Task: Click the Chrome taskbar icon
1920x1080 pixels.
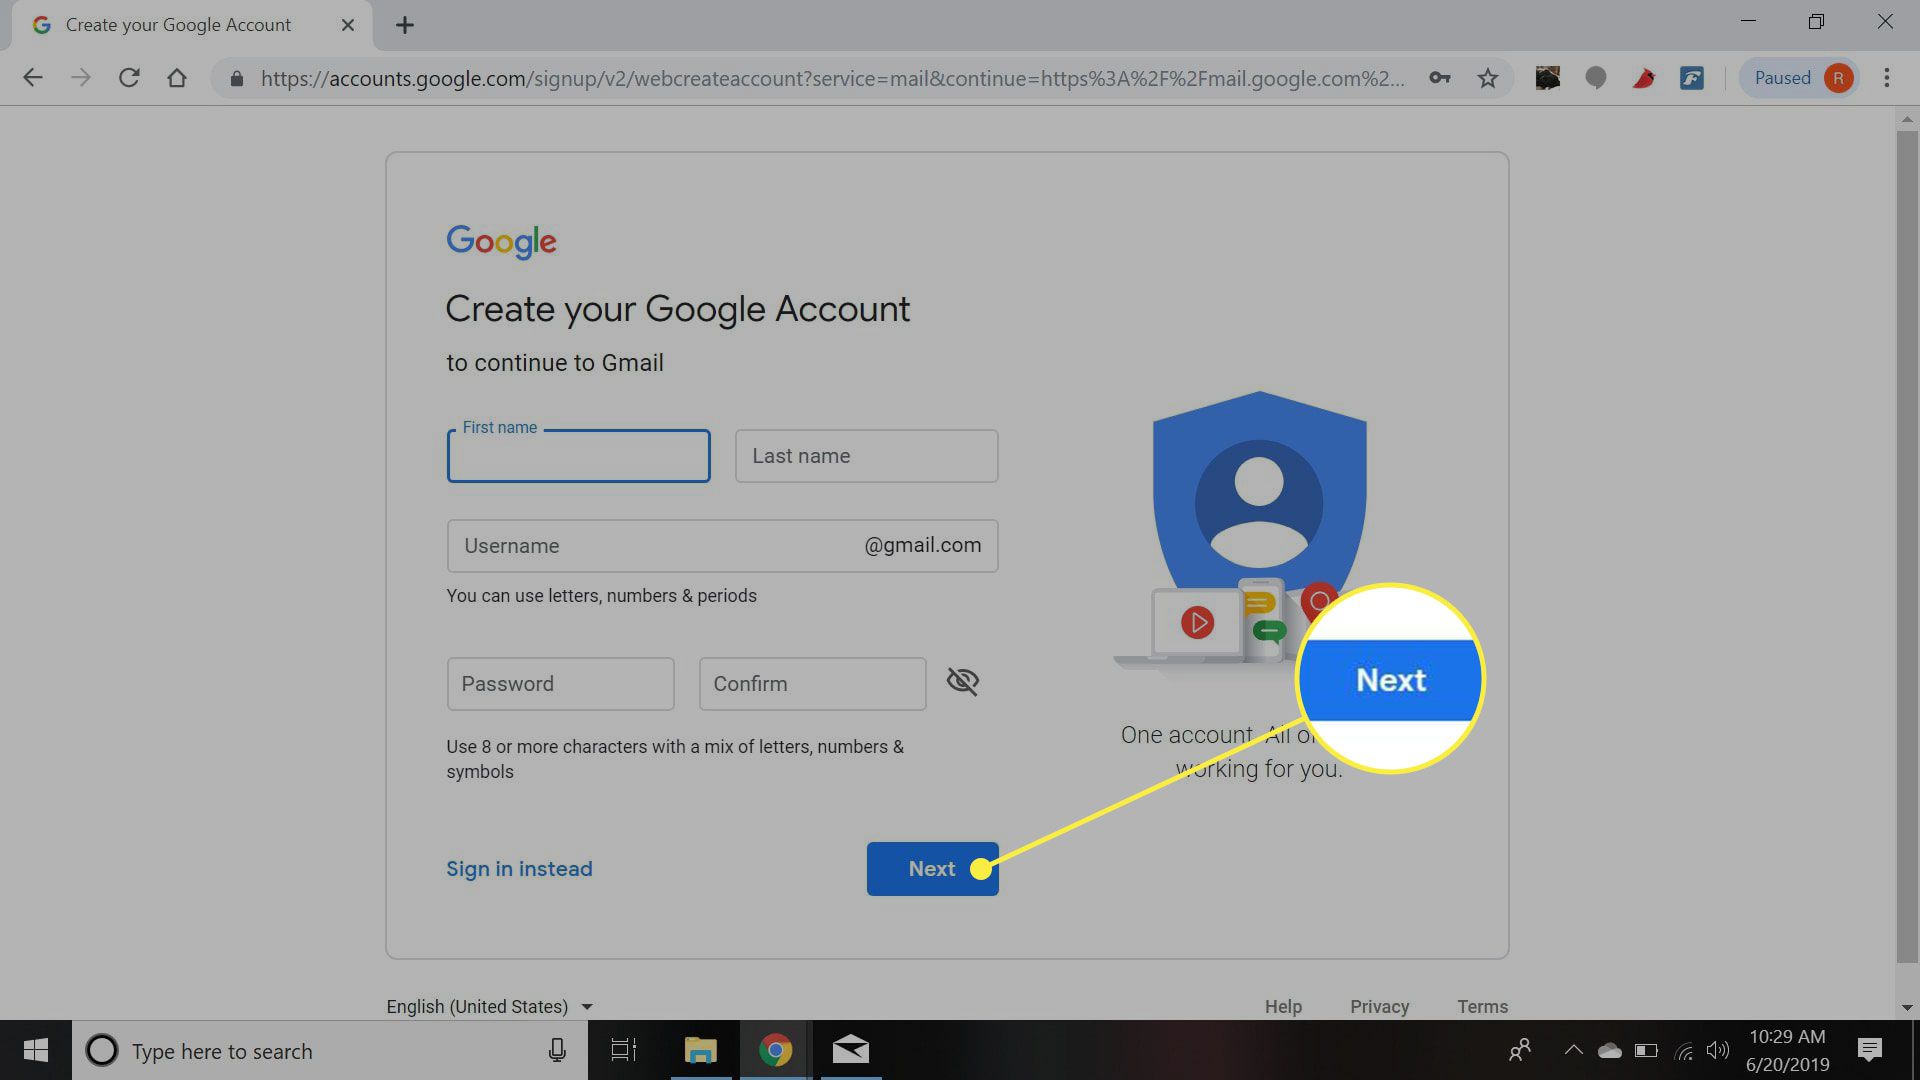Action: [775, 1050]
